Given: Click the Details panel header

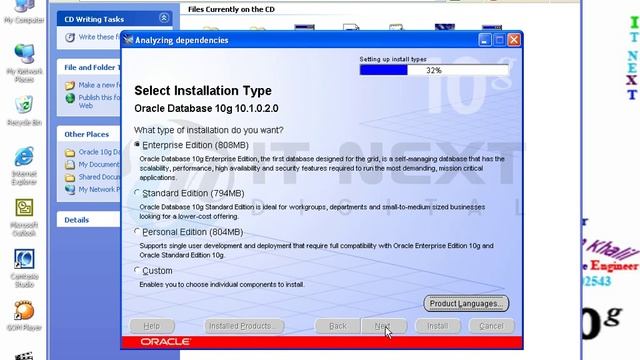Looking at the screenshot, I should click(x=88, y=220).
